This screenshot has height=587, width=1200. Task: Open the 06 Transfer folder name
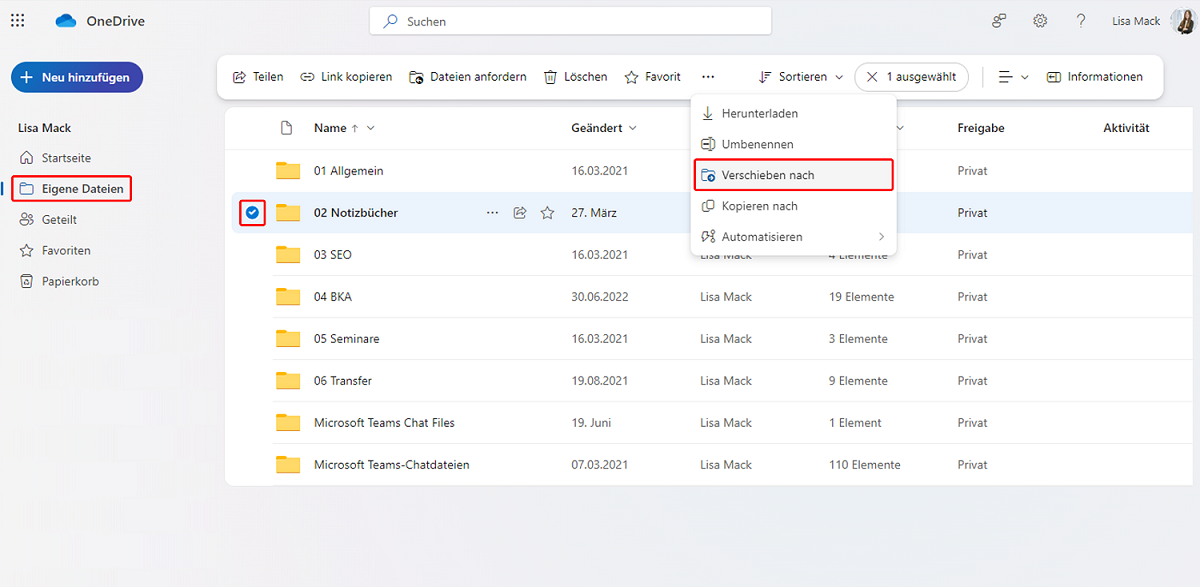coord(343,381)
